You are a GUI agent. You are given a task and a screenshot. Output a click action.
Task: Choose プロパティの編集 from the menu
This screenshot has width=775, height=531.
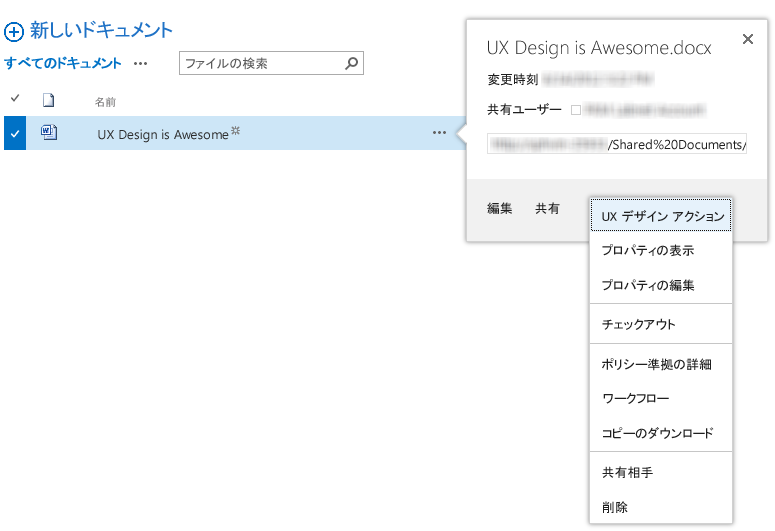pyautogui.click(x=661, y=285)
